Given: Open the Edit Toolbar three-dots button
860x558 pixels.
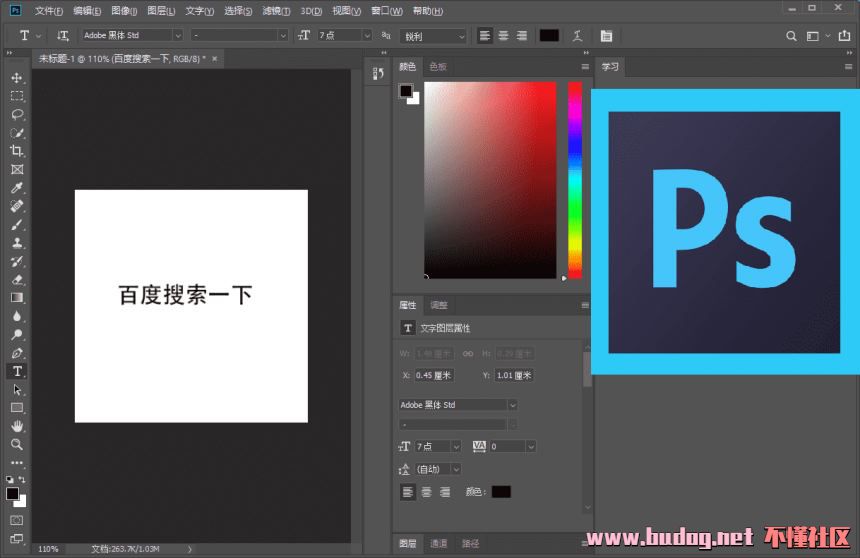Looking at the screenshot, I should point(17,463).
